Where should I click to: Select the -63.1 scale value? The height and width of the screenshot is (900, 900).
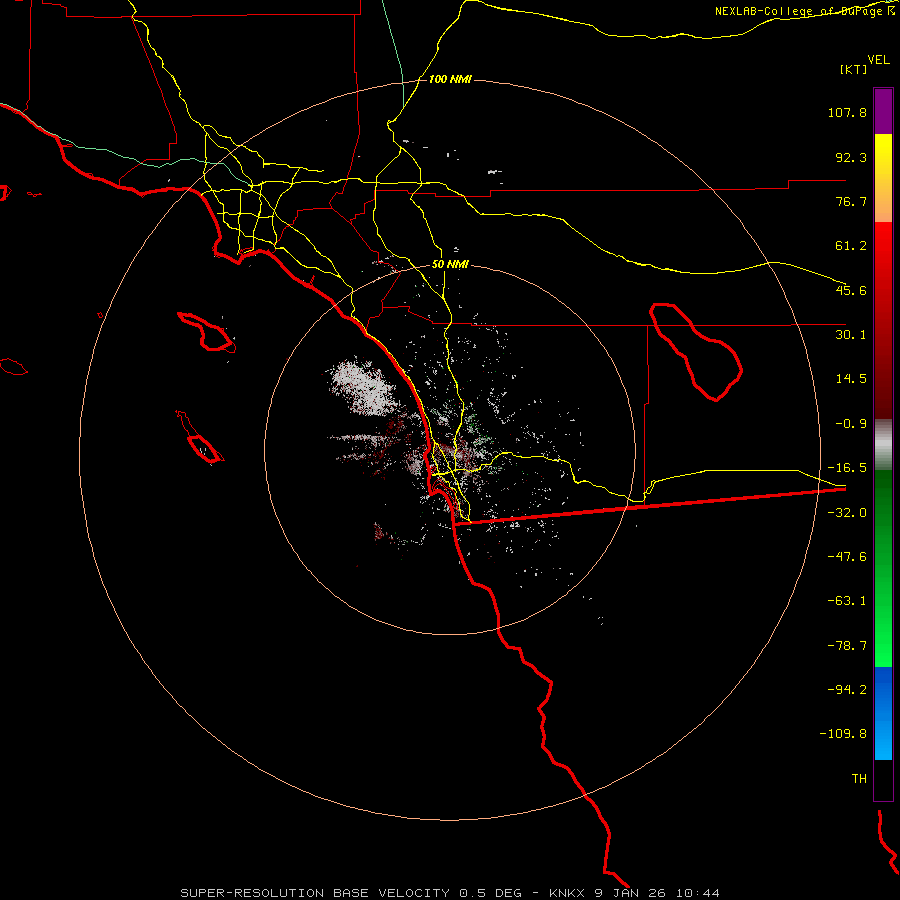pos(847,601)
